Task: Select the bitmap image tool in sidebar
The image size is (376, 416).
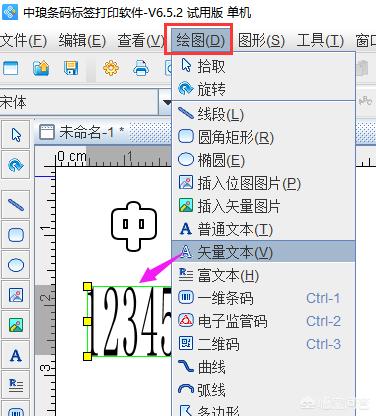Action: pyautogui.click(x=16, y=295)
